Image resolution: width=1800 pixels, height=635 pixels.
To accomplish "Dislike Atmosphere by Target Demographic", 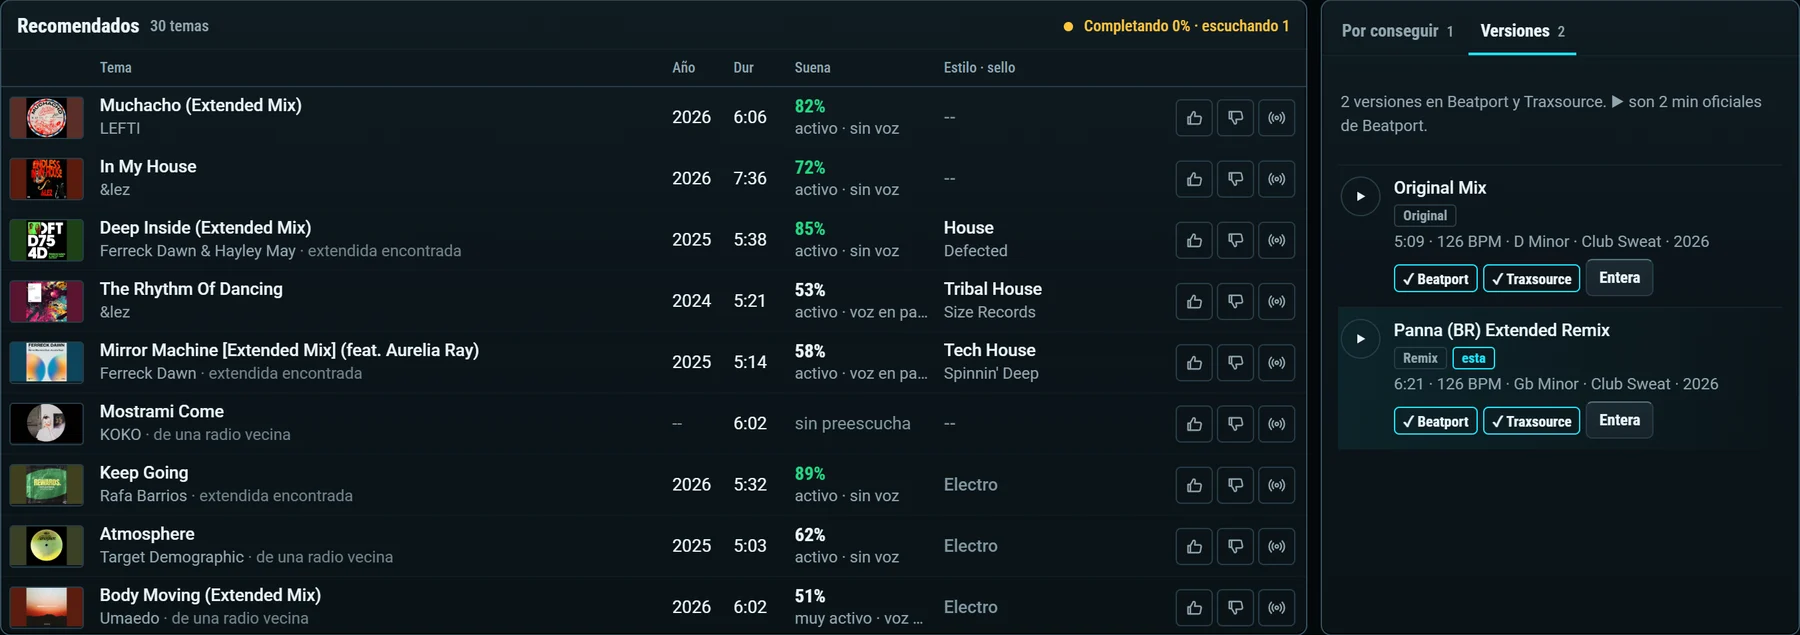I will click(1235, 546).
